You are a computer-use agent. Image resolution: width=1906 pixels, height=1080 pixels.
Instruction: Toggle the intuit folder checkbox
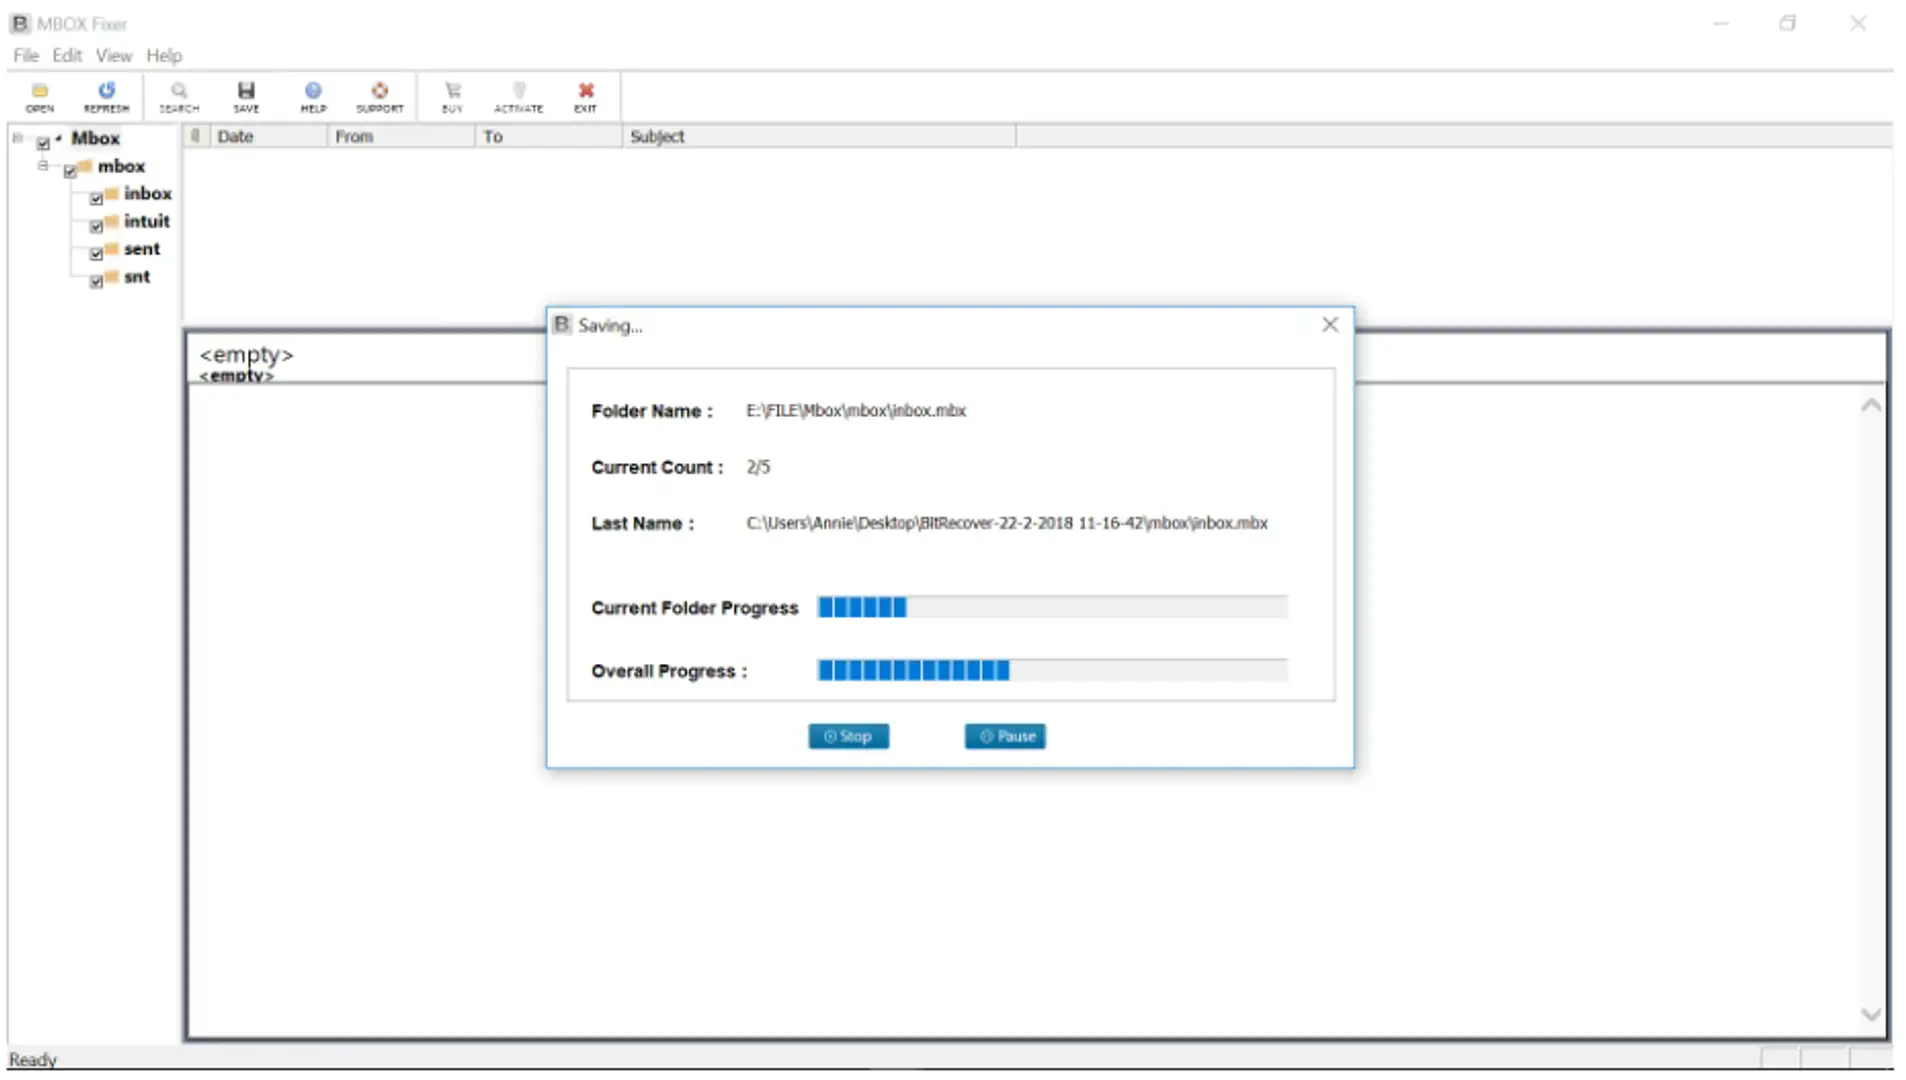(x=96, y=226)
